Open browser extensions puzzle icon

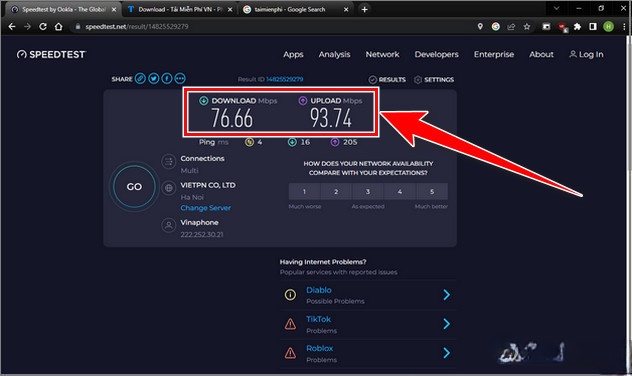coord(577,27)
